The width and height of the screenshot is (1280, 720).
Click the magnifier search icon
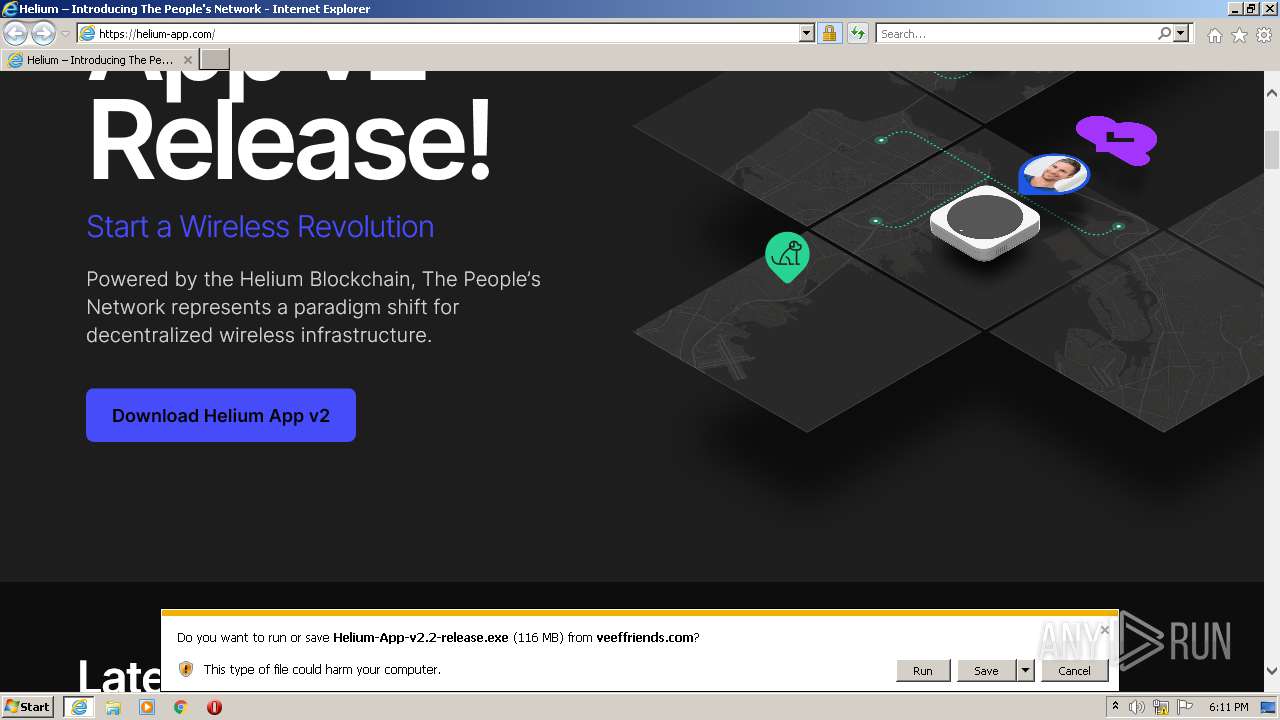[x=1164, y=34]
